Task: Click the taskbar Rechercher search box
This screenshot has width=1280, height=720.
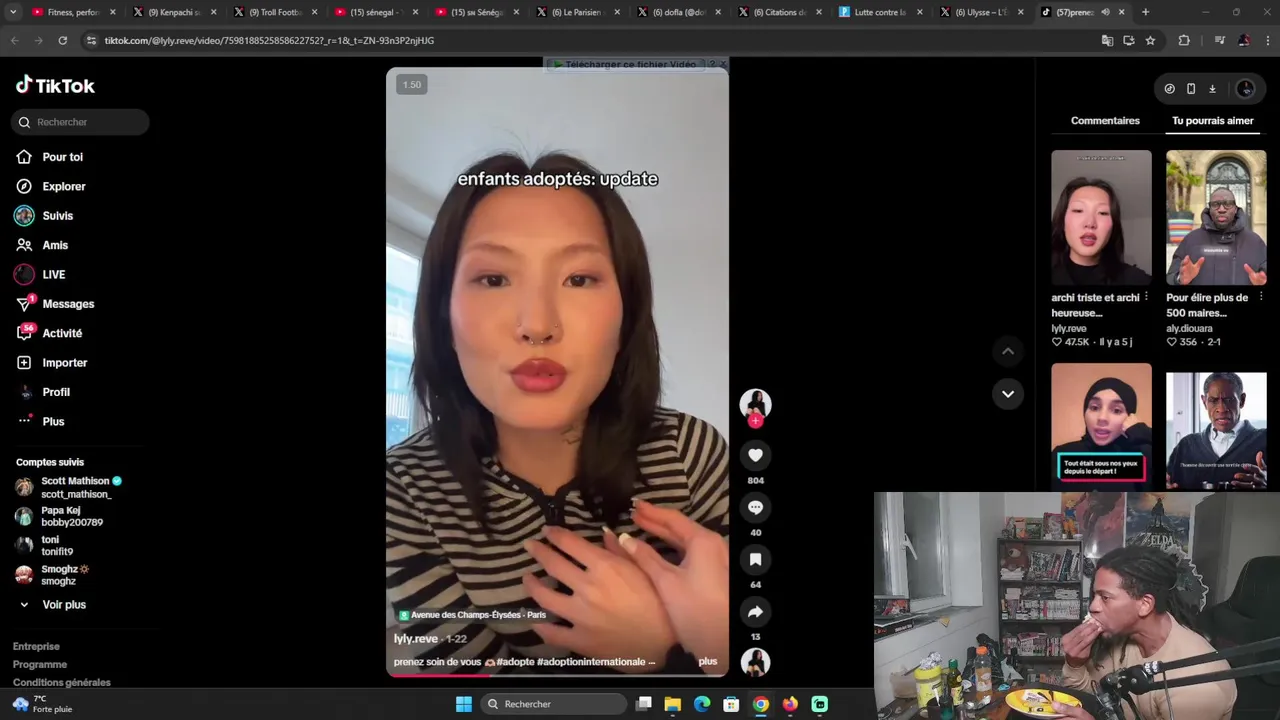Action: click(553, 704)
